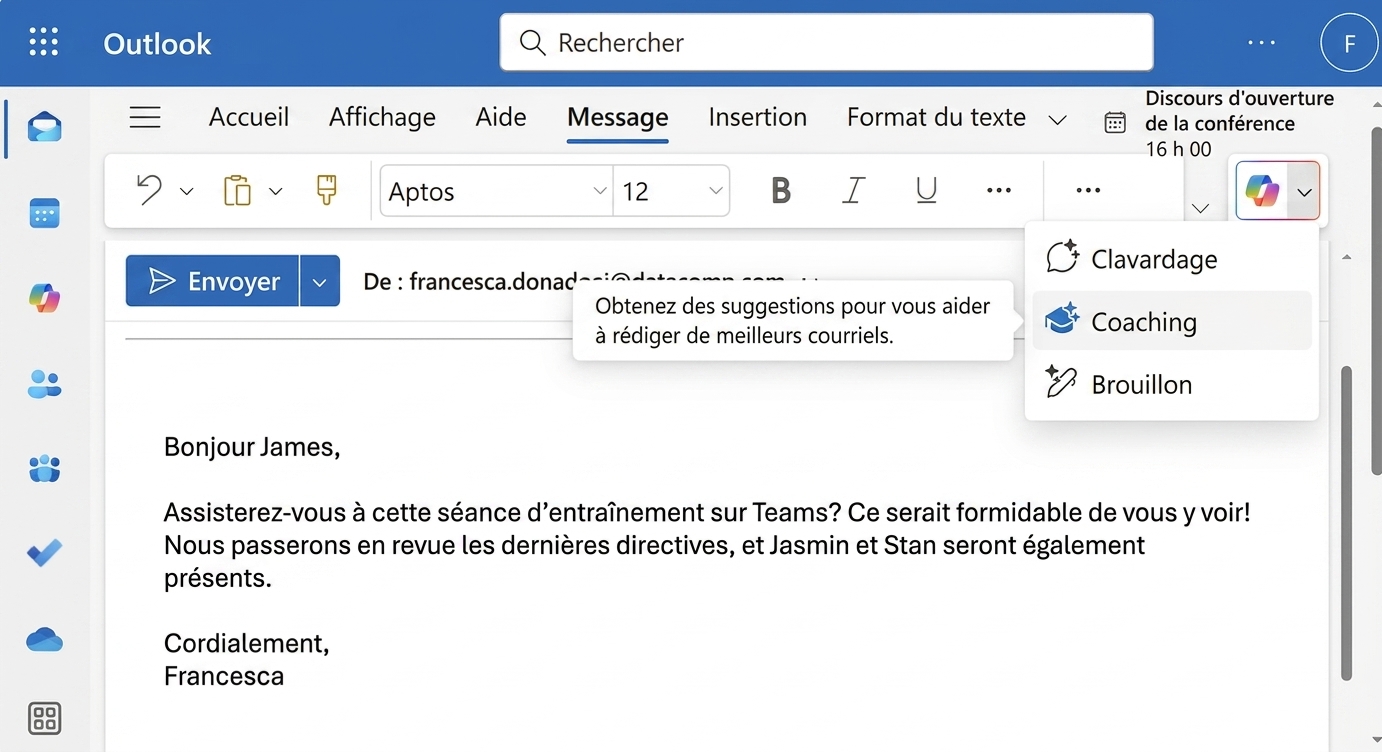This screenshot has height=752, width=1382.
Task: Expand the ribbon display chevron
Action: coord(1201,208)
